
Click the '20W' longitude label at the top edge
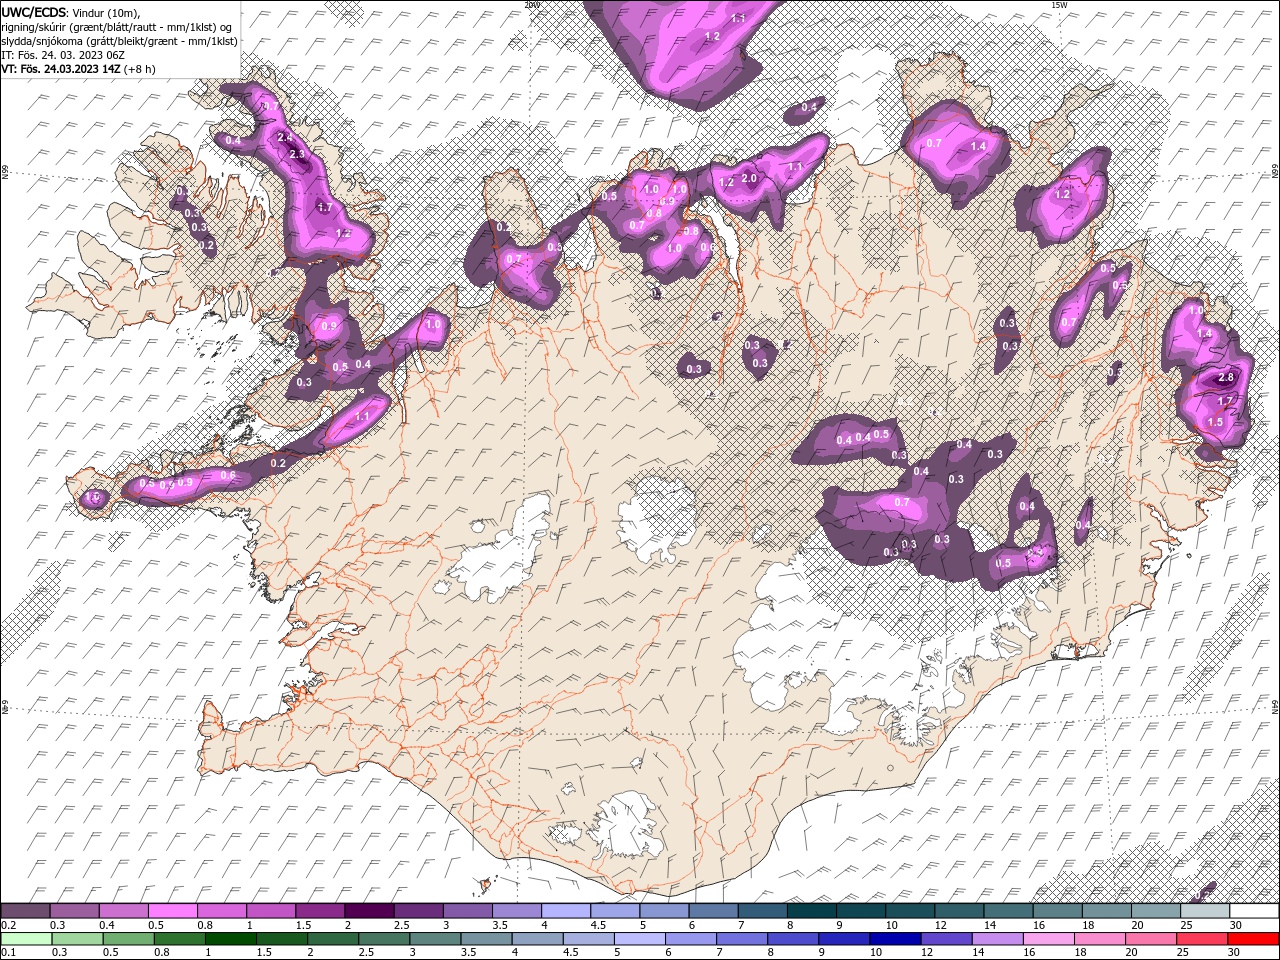pyautogui.click(x=531, y=5)
